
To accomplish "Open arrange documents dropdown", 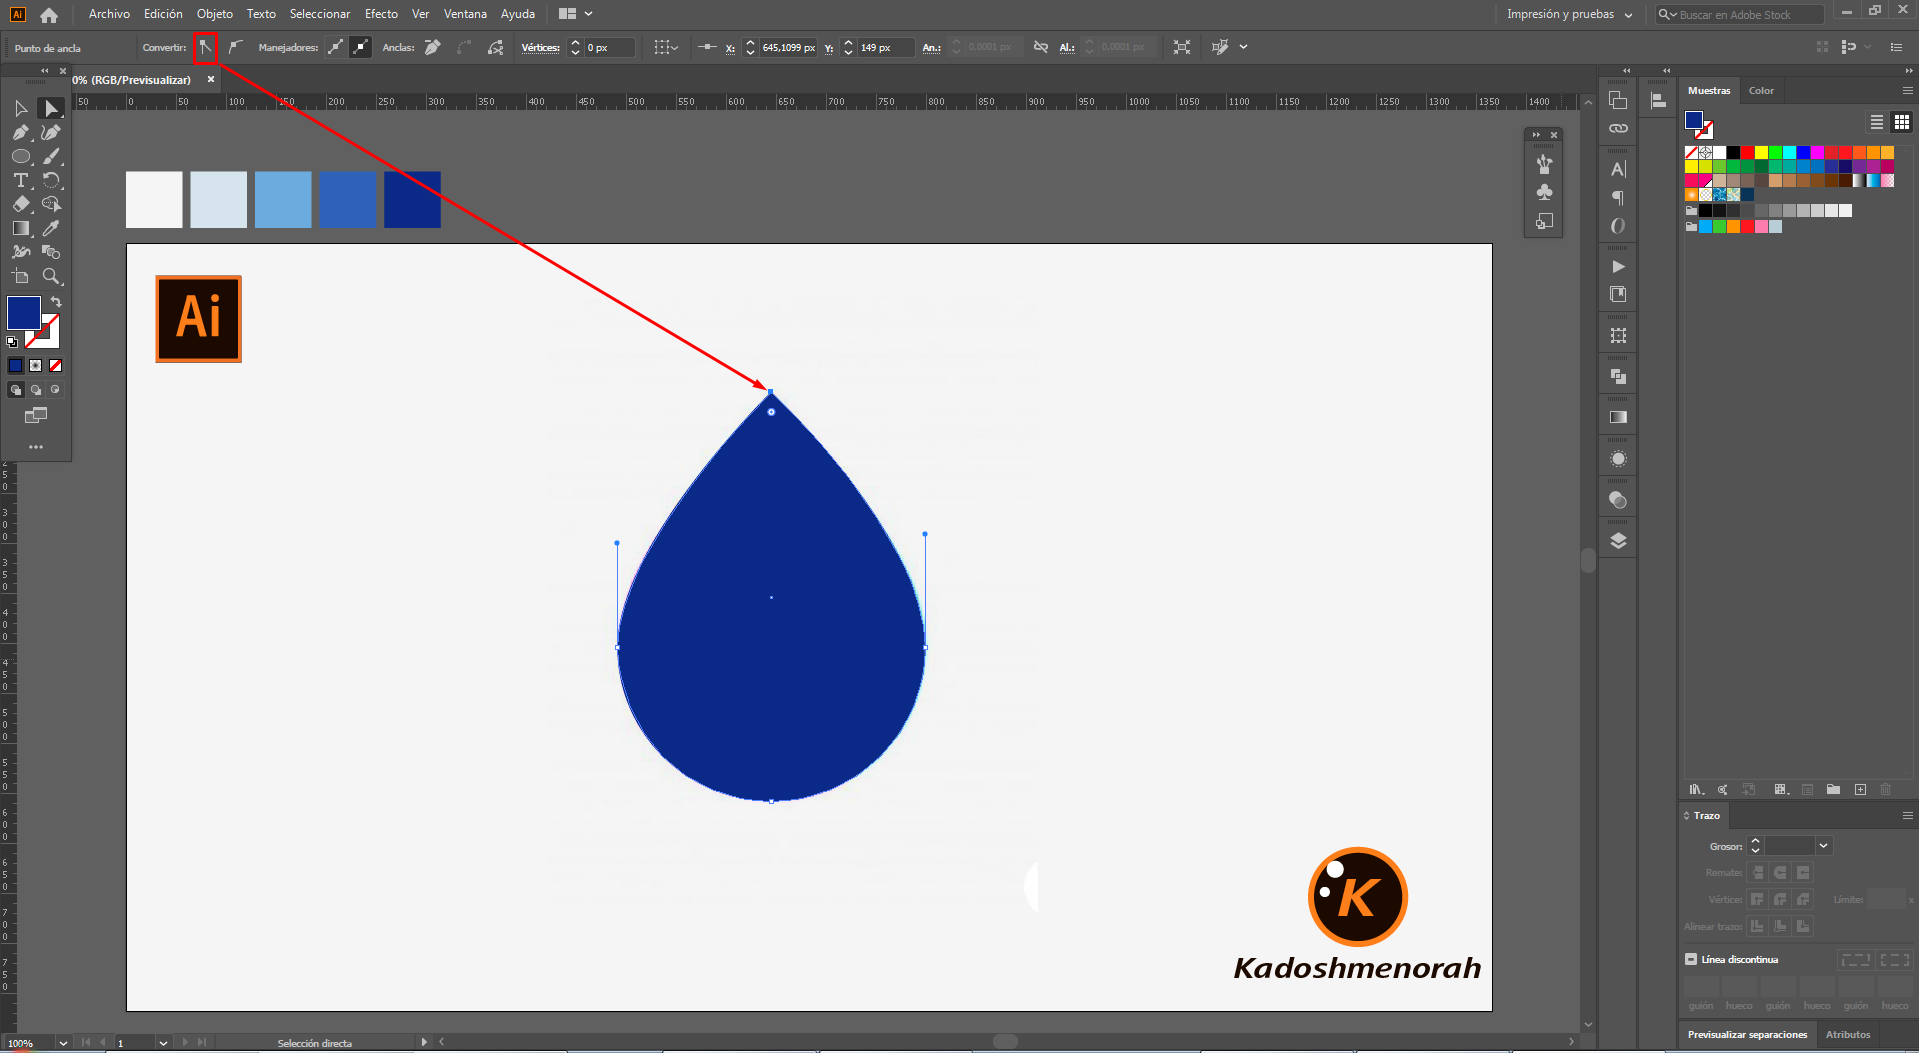I will pyautogui.click(x=575, y=14).
